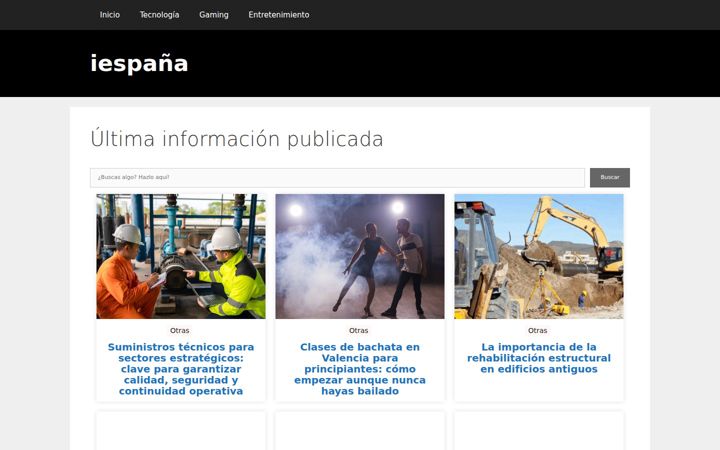Screen dimensions: 720x450
Task: Open the Gaming menu item
Action: [x=214, y=15]
